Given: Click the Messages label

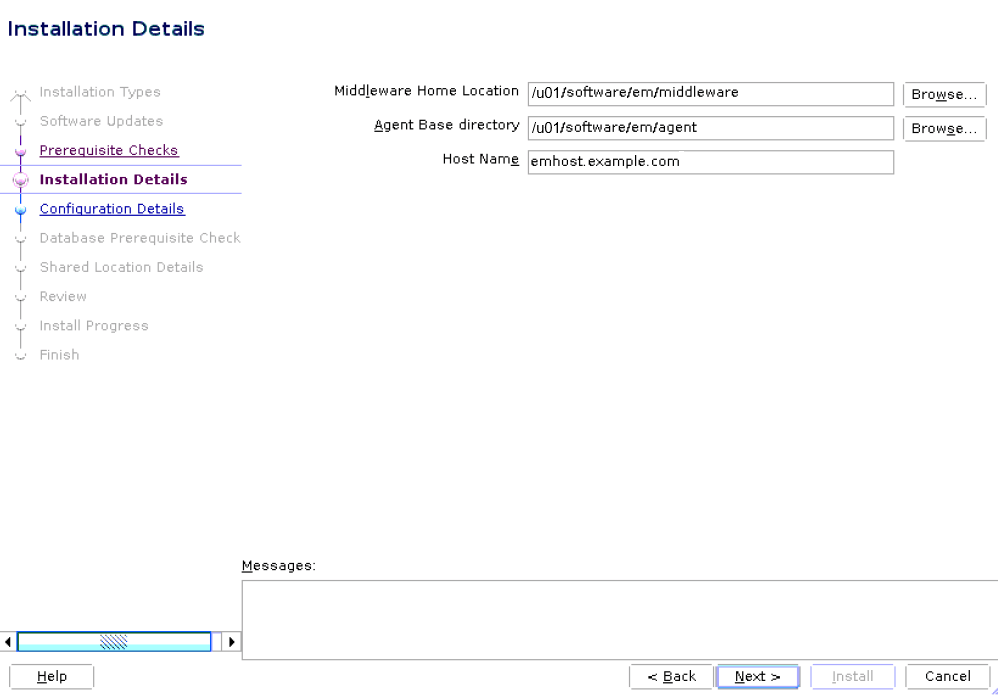Looking at the screenshot, I should pos(279,566).
